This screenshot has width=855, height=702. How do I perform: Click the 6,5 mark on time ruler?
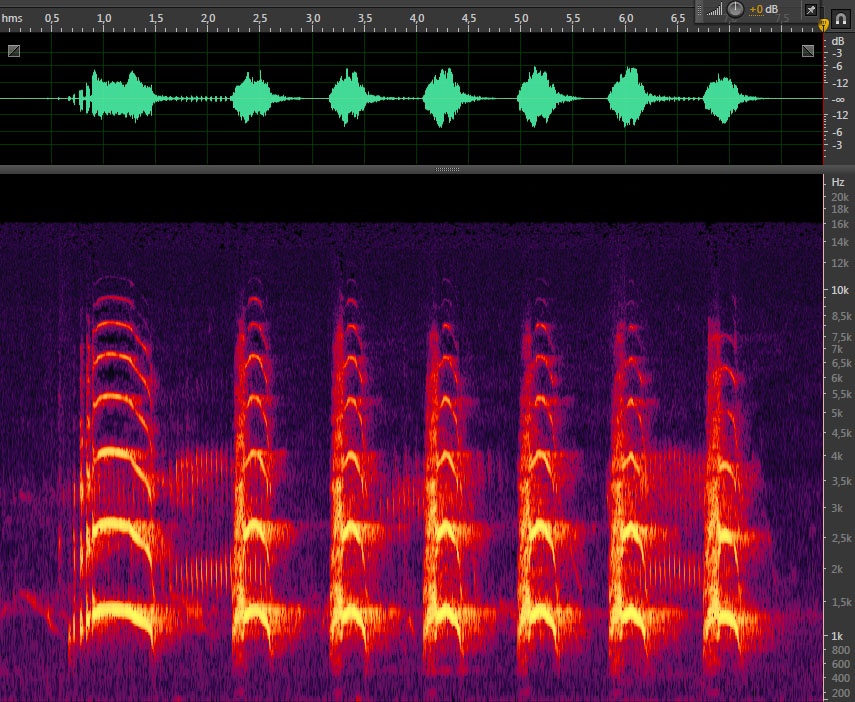pos(678,18)
